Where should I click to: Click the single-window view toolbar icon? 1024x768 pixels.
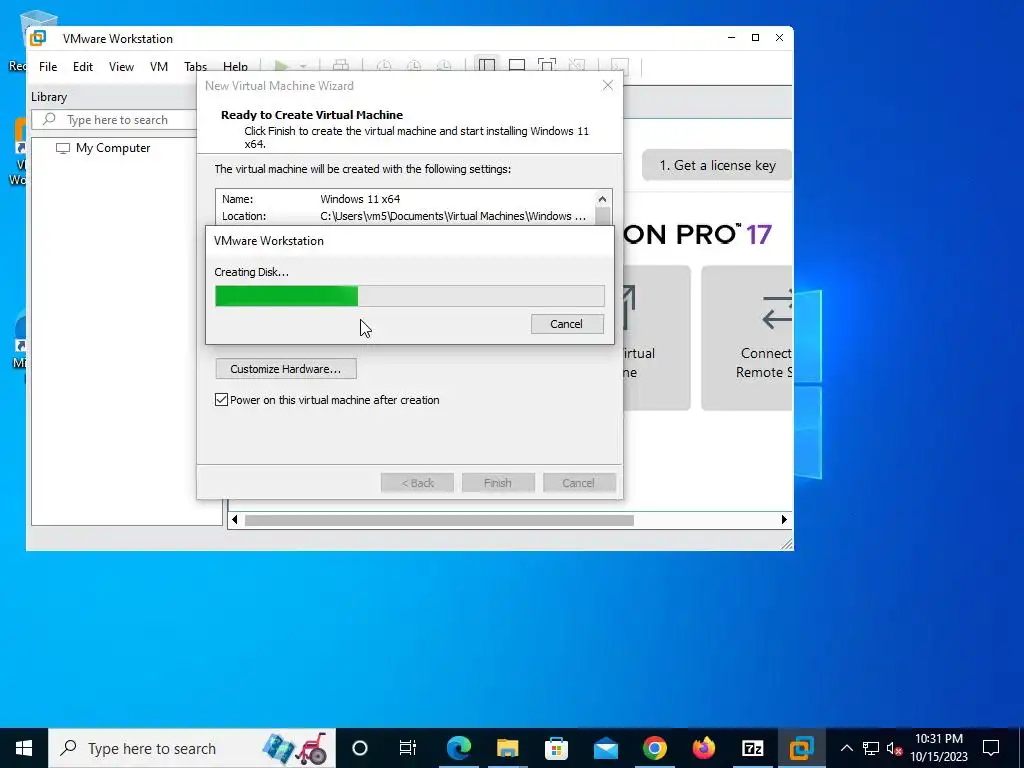tap(517, 65)
